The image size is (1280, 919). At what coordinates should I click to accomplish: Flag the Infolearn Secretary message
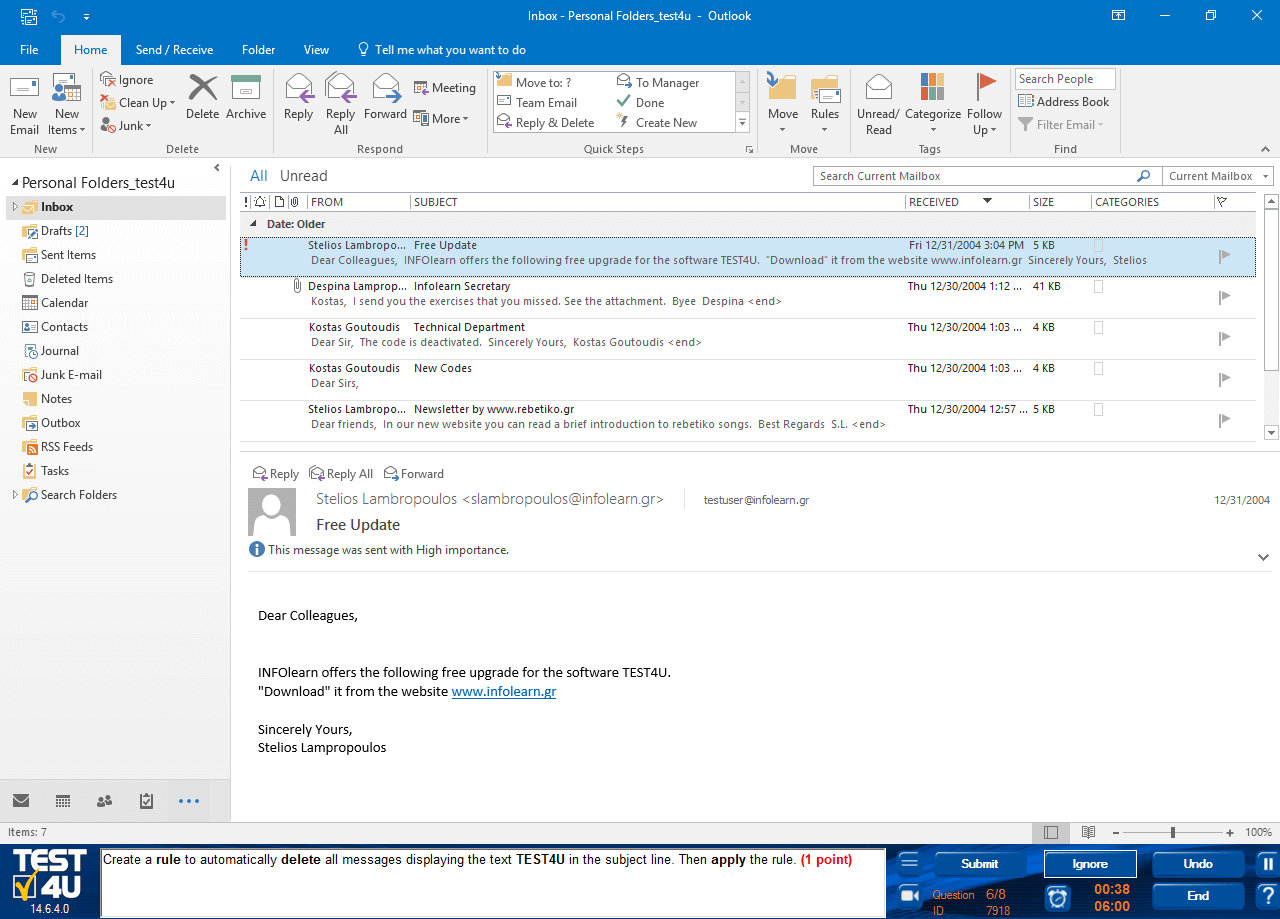[x=1224, y=297]
